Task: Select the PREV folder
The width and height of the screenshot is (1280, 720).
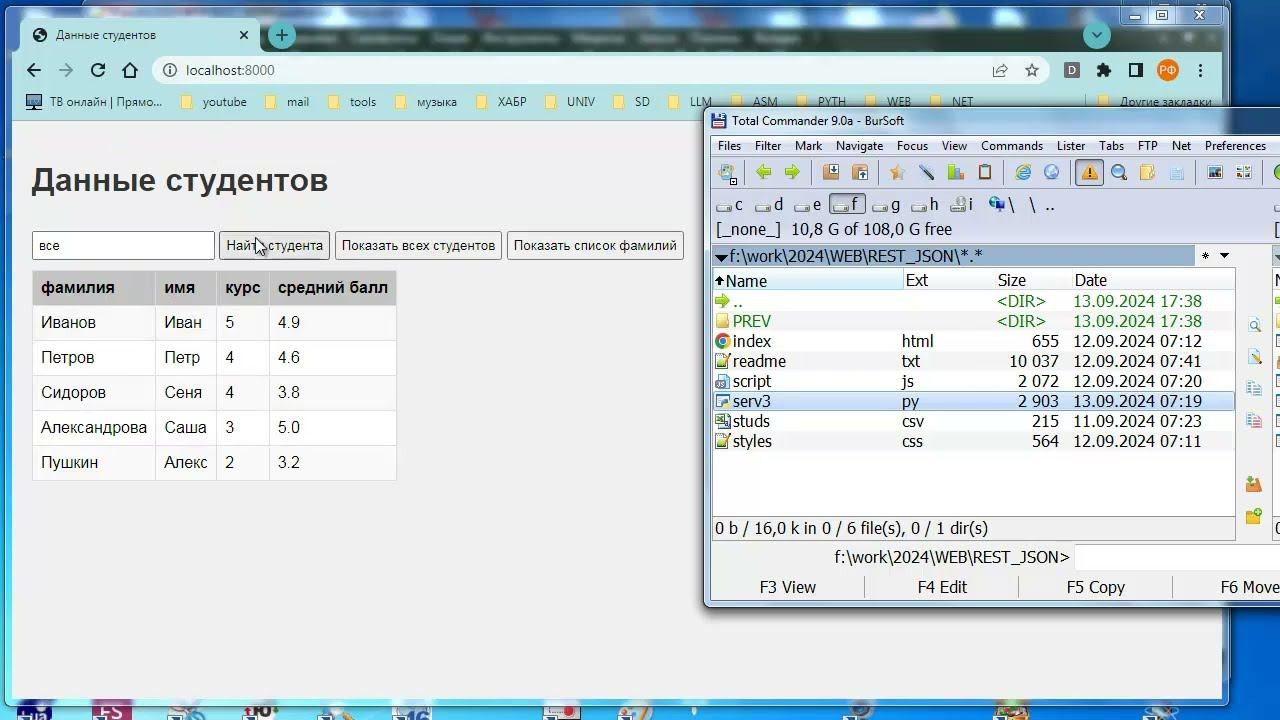Action: pyautogui.click(x=974, y=321)
